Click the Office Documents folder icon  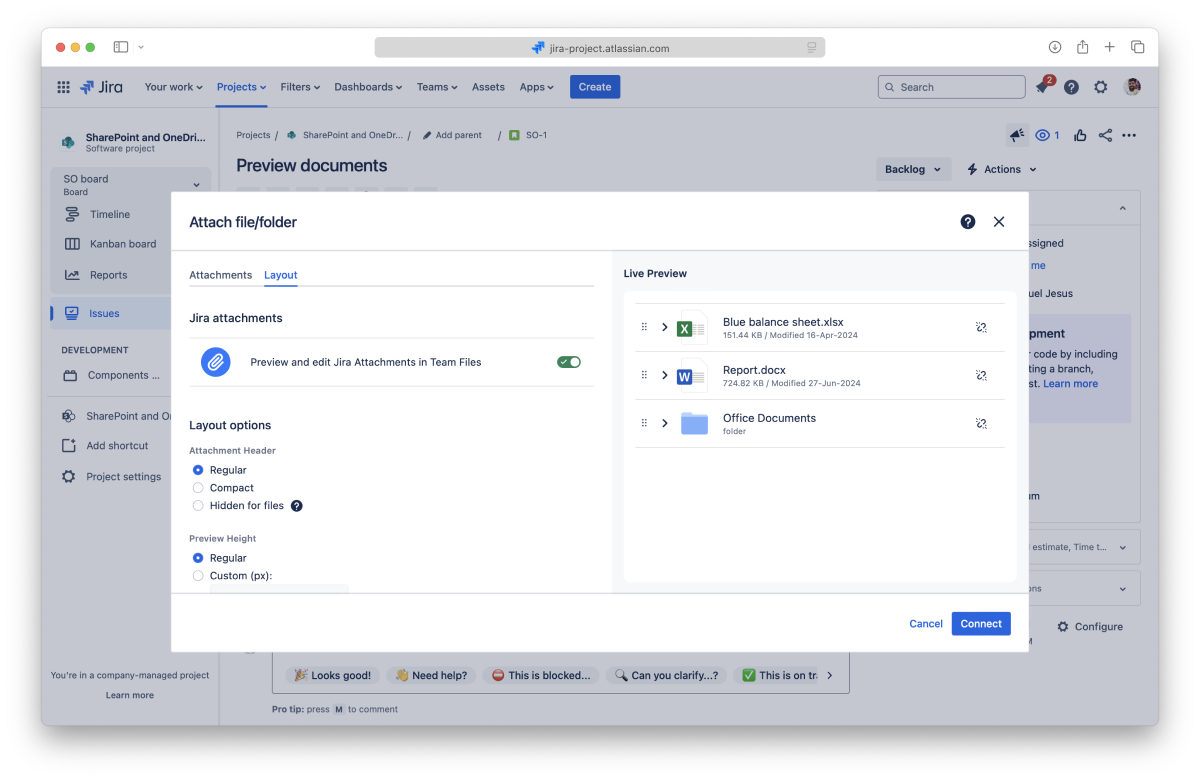click(694, 423)
